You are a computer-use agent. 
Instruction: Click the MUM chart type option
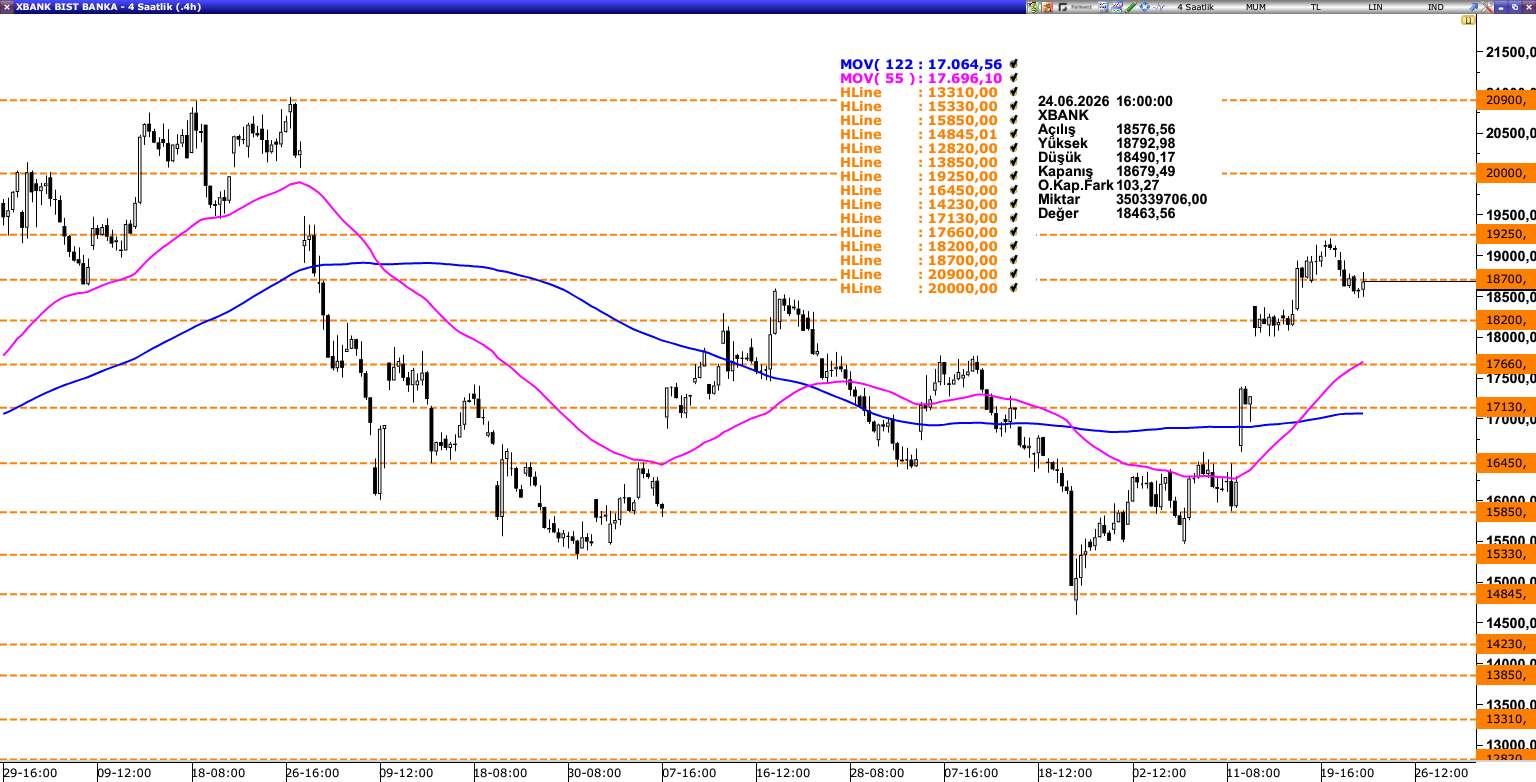[1255, 7]
